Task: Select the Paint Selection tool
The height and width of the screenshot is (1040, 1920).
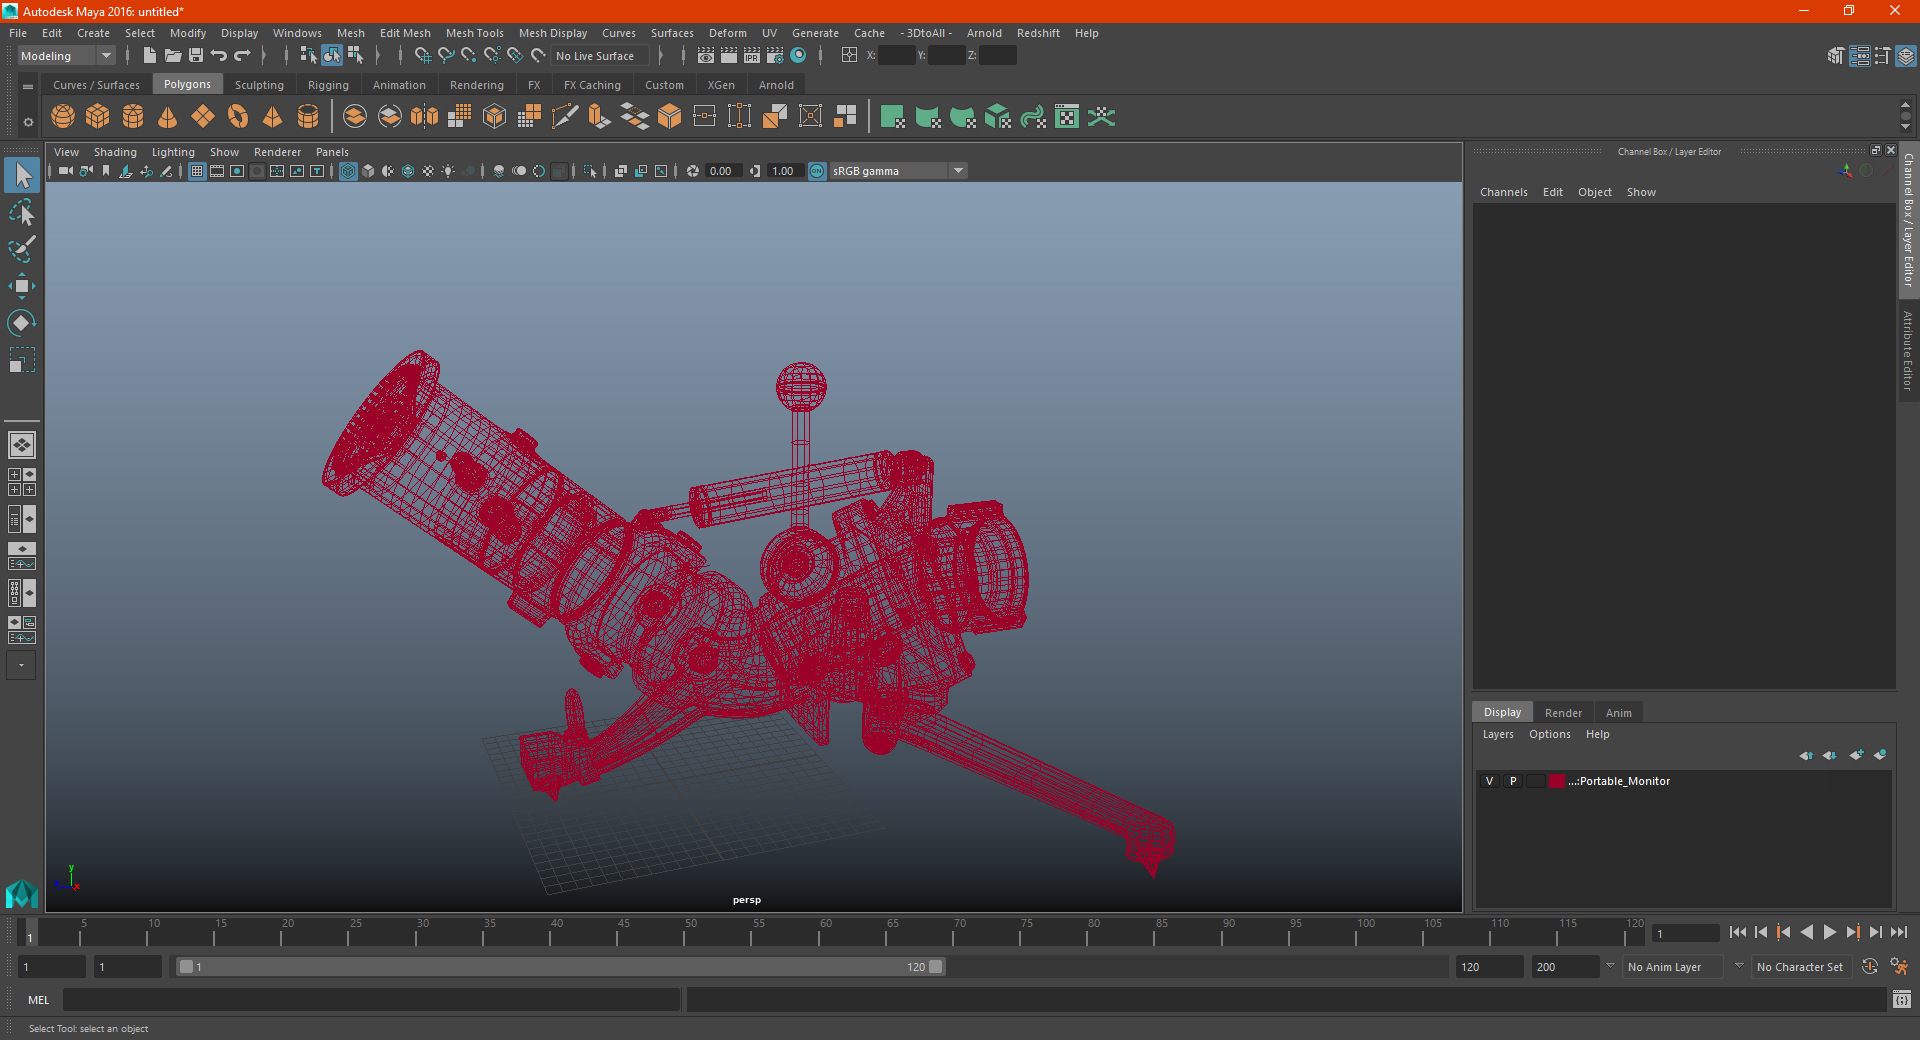Action: 21,249
